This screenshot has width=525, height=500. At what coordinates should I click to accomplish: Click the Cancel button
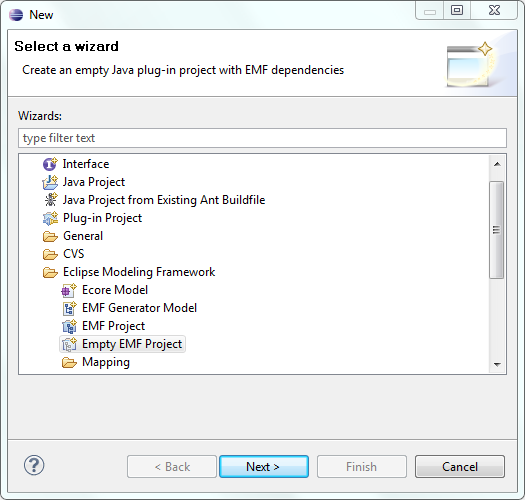[x=460, y=466]
